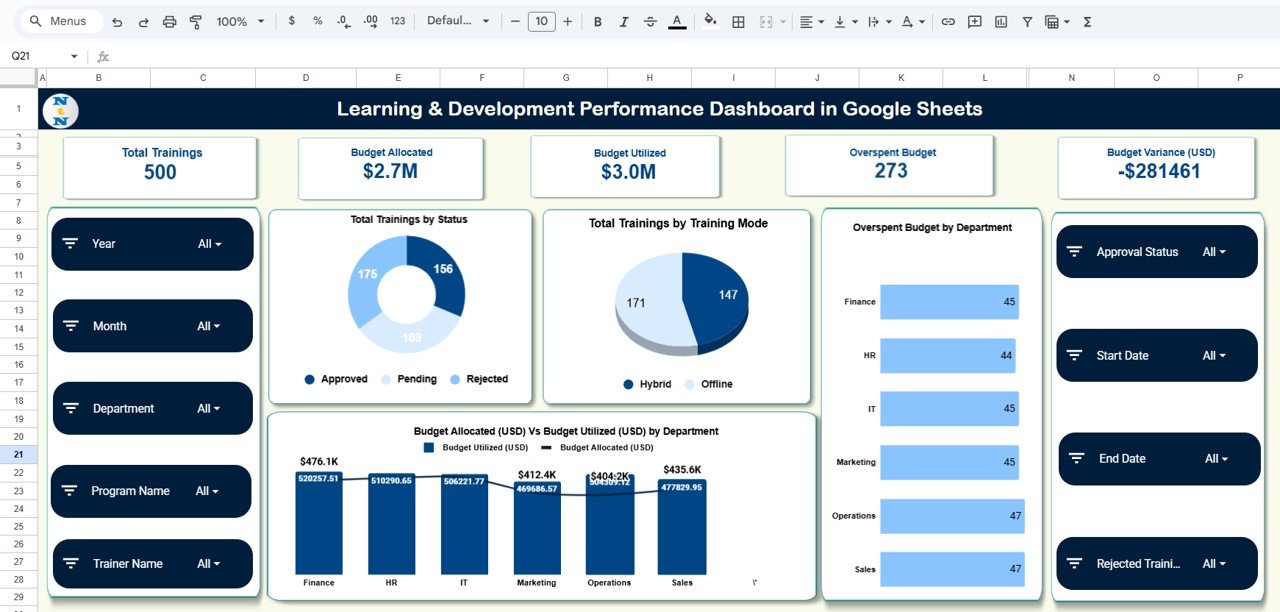The image size is (1280, 612).
Task: Click the Print icon
Action: [x=170, y=21]
